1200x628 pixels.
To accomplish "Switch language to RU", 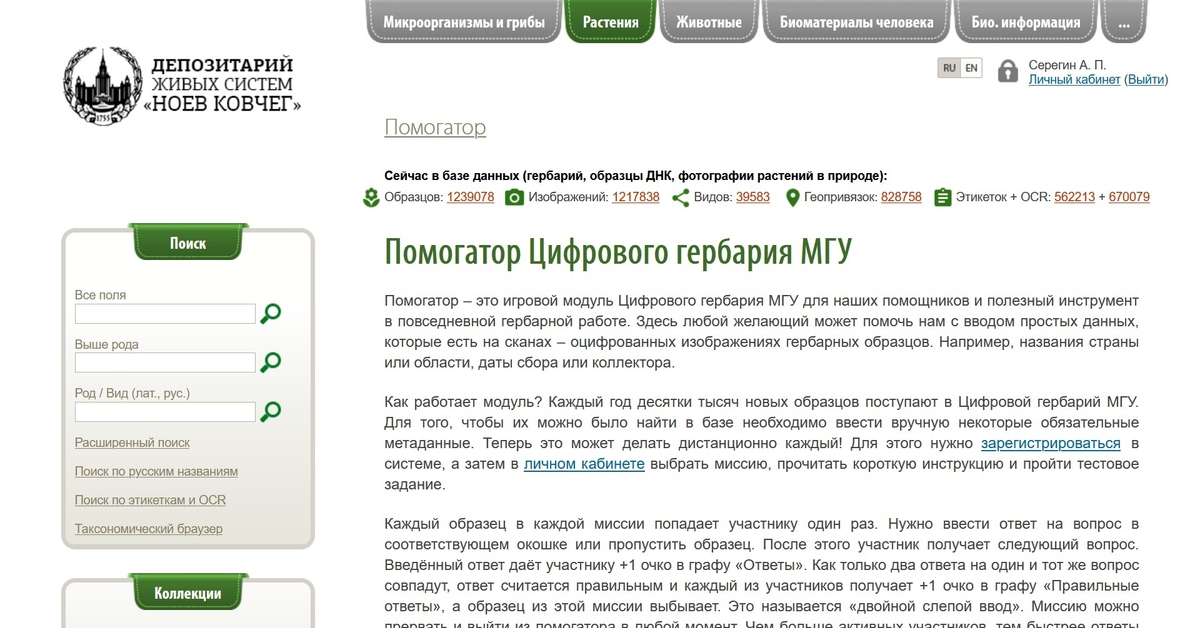I will [x=949, y=68].
